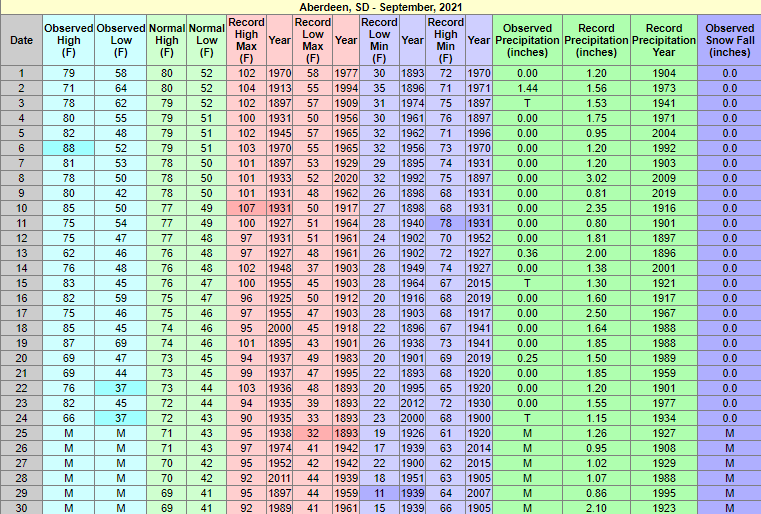The width and height of the screenshot is (761, 514).
Task: Click record precipitation year 2009
Action: point(664,179)
